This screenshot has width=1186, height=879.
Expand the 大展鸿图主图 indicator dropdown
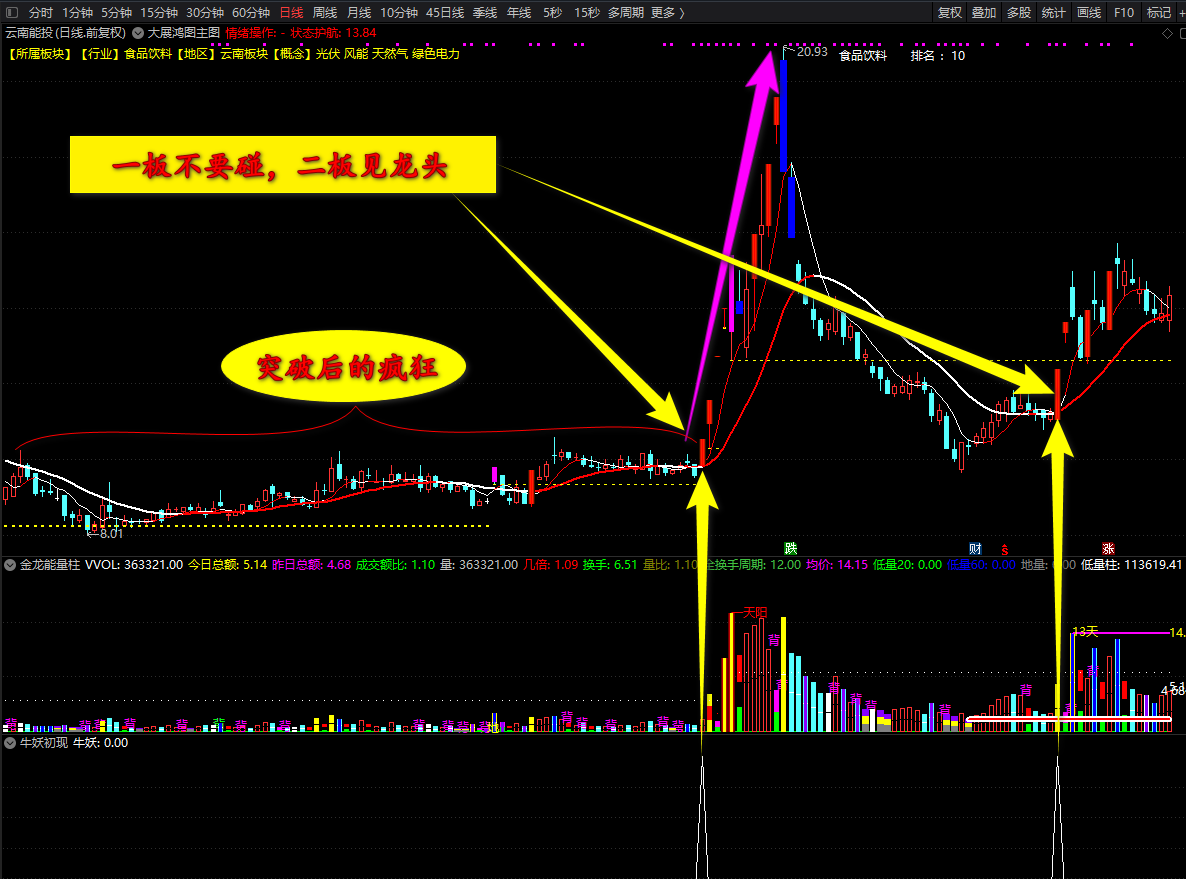point(138,33)
